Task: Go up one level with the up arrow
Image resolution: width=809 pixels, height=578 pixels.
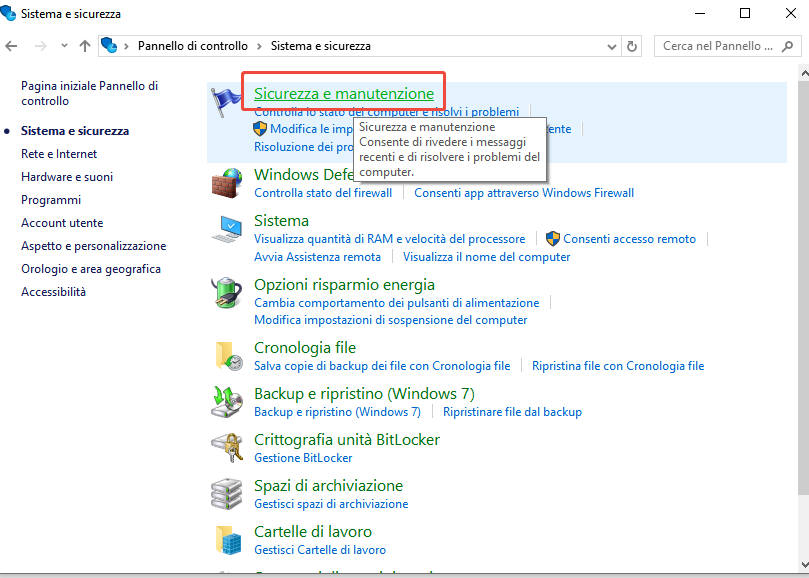Action: click(85, 46)
